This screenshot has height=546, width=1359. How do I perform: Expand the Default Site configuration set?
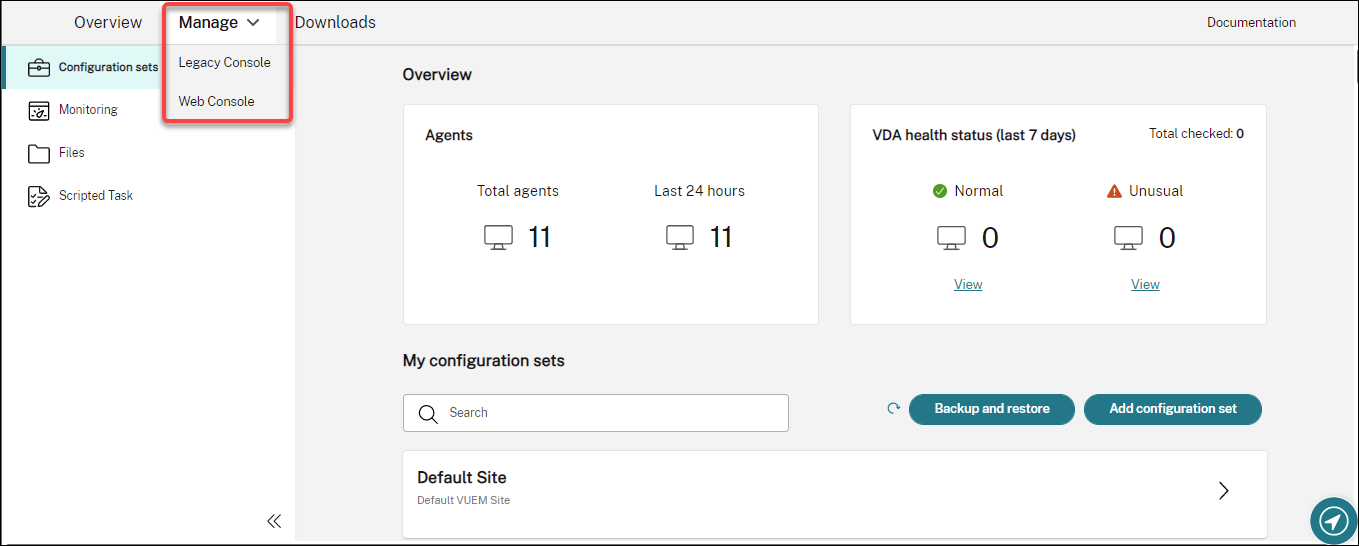pyautogui.click(x=1223, y=491)
